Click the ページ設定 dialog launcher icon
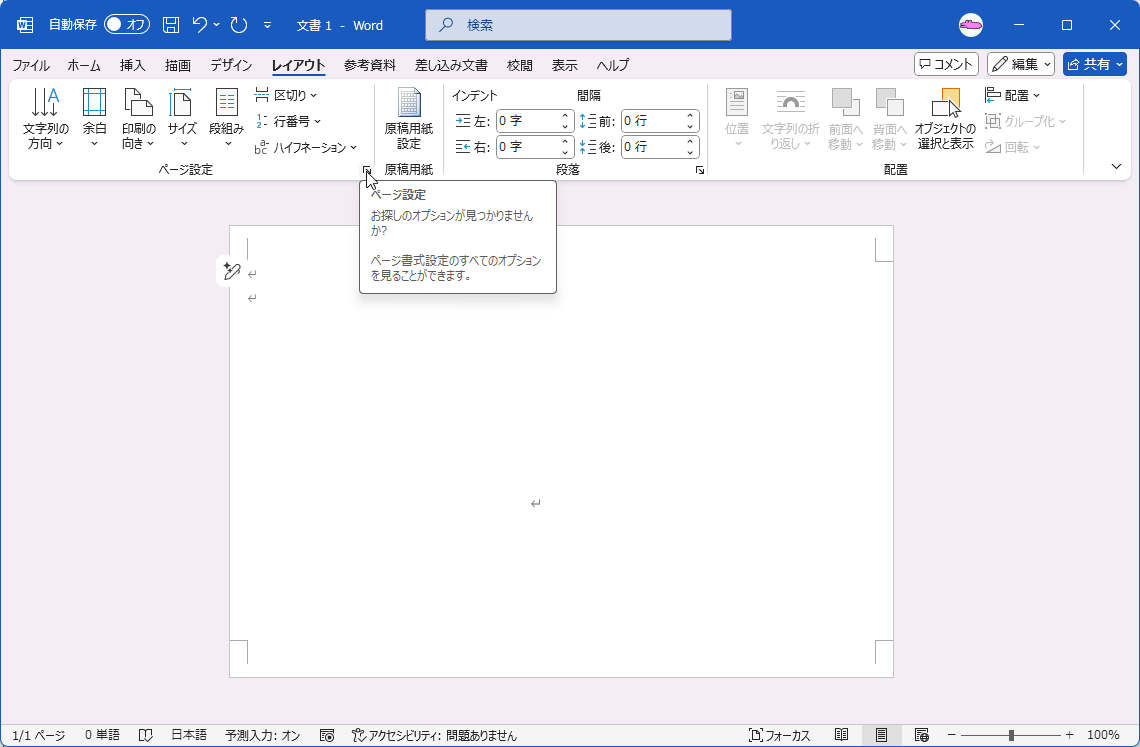The width and height of the screenshot is (1140, 747). pos(367,170)
